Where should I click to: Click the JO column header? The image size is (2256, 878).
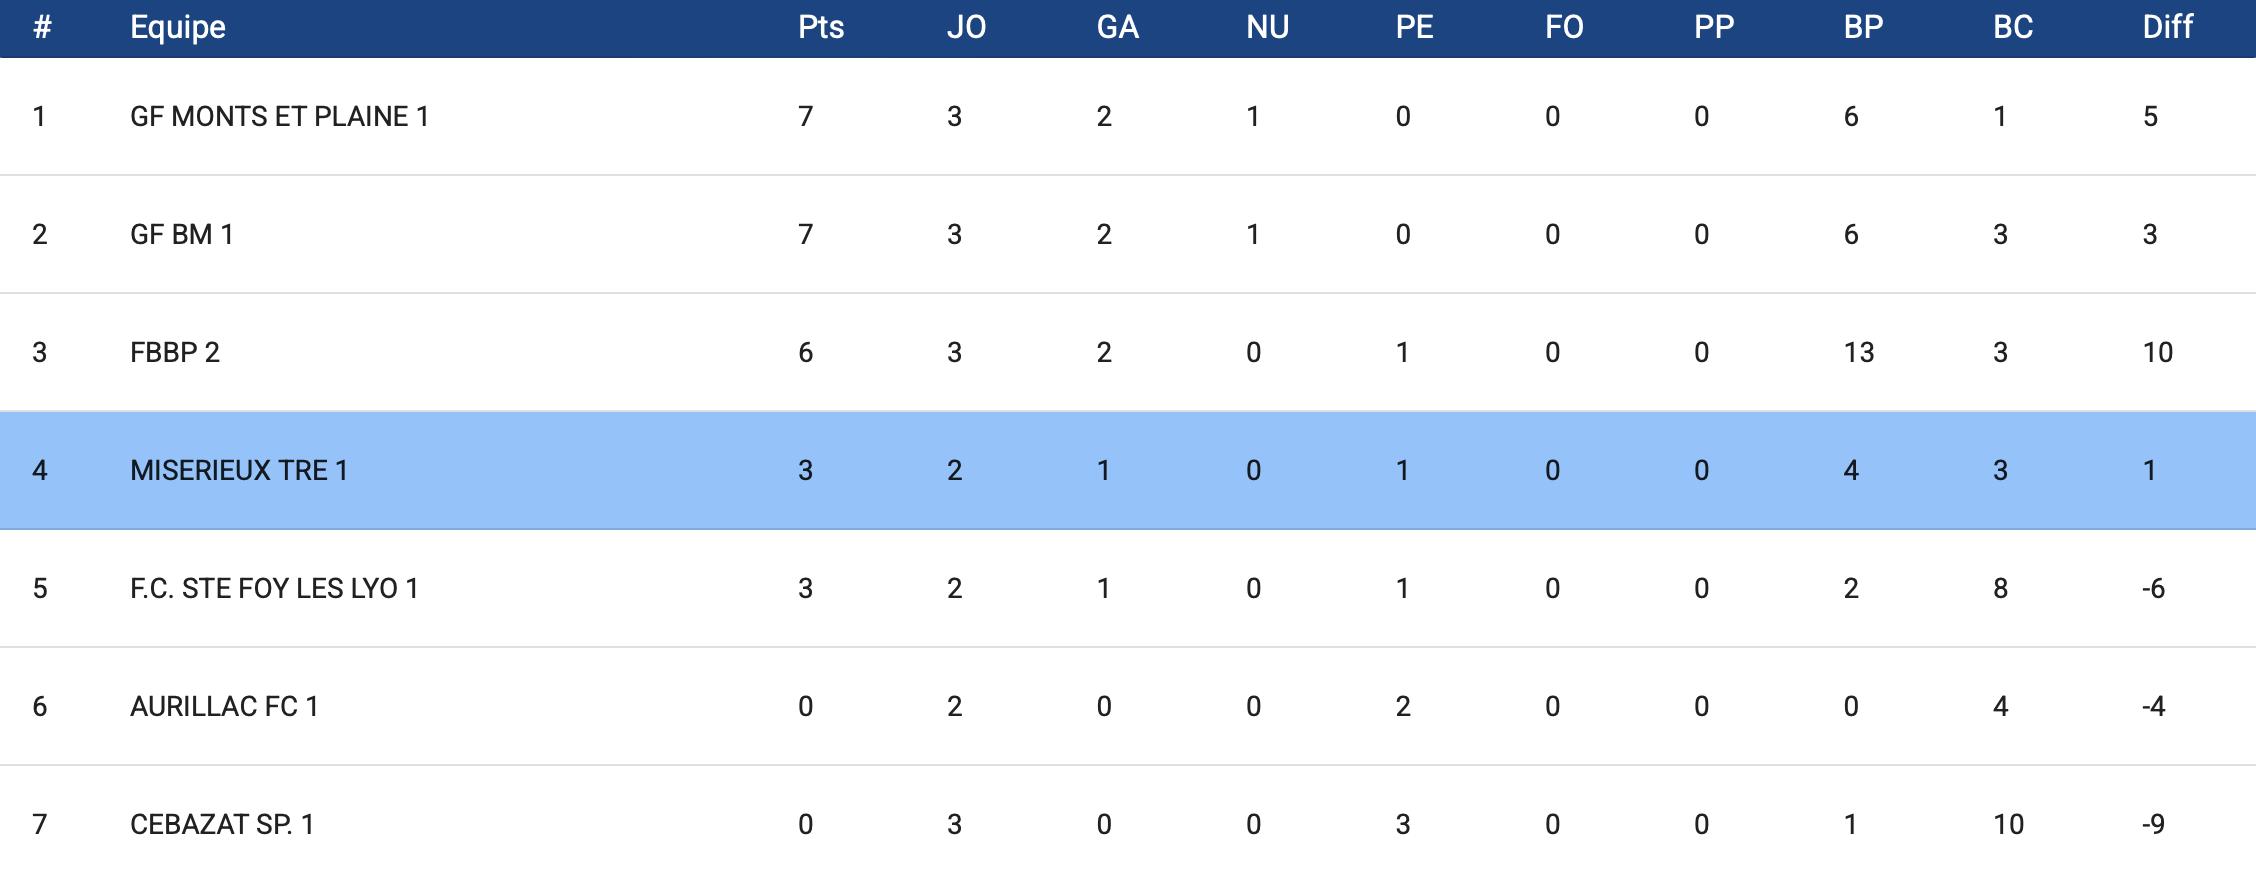point(966,27)
